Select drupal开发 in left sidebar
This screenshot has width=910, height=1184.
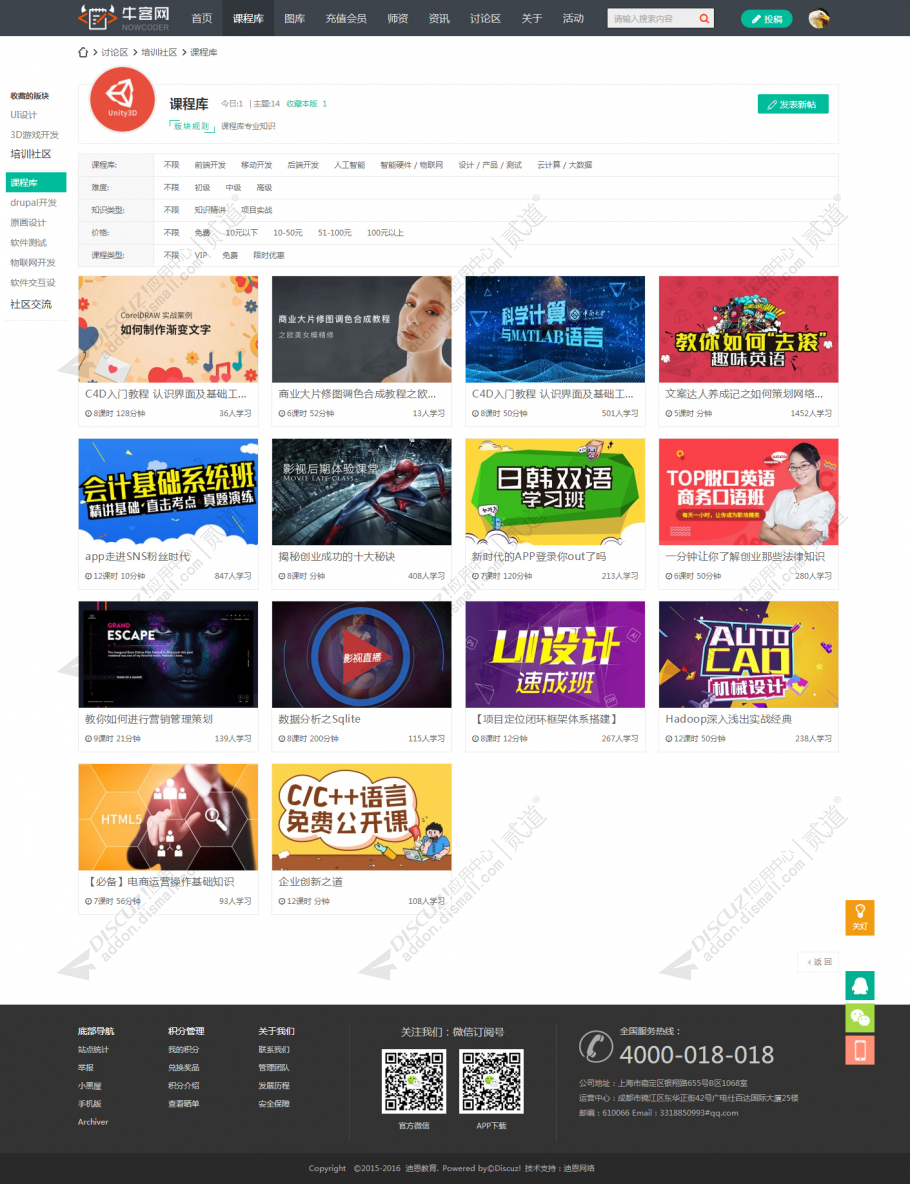click(33, 202)
